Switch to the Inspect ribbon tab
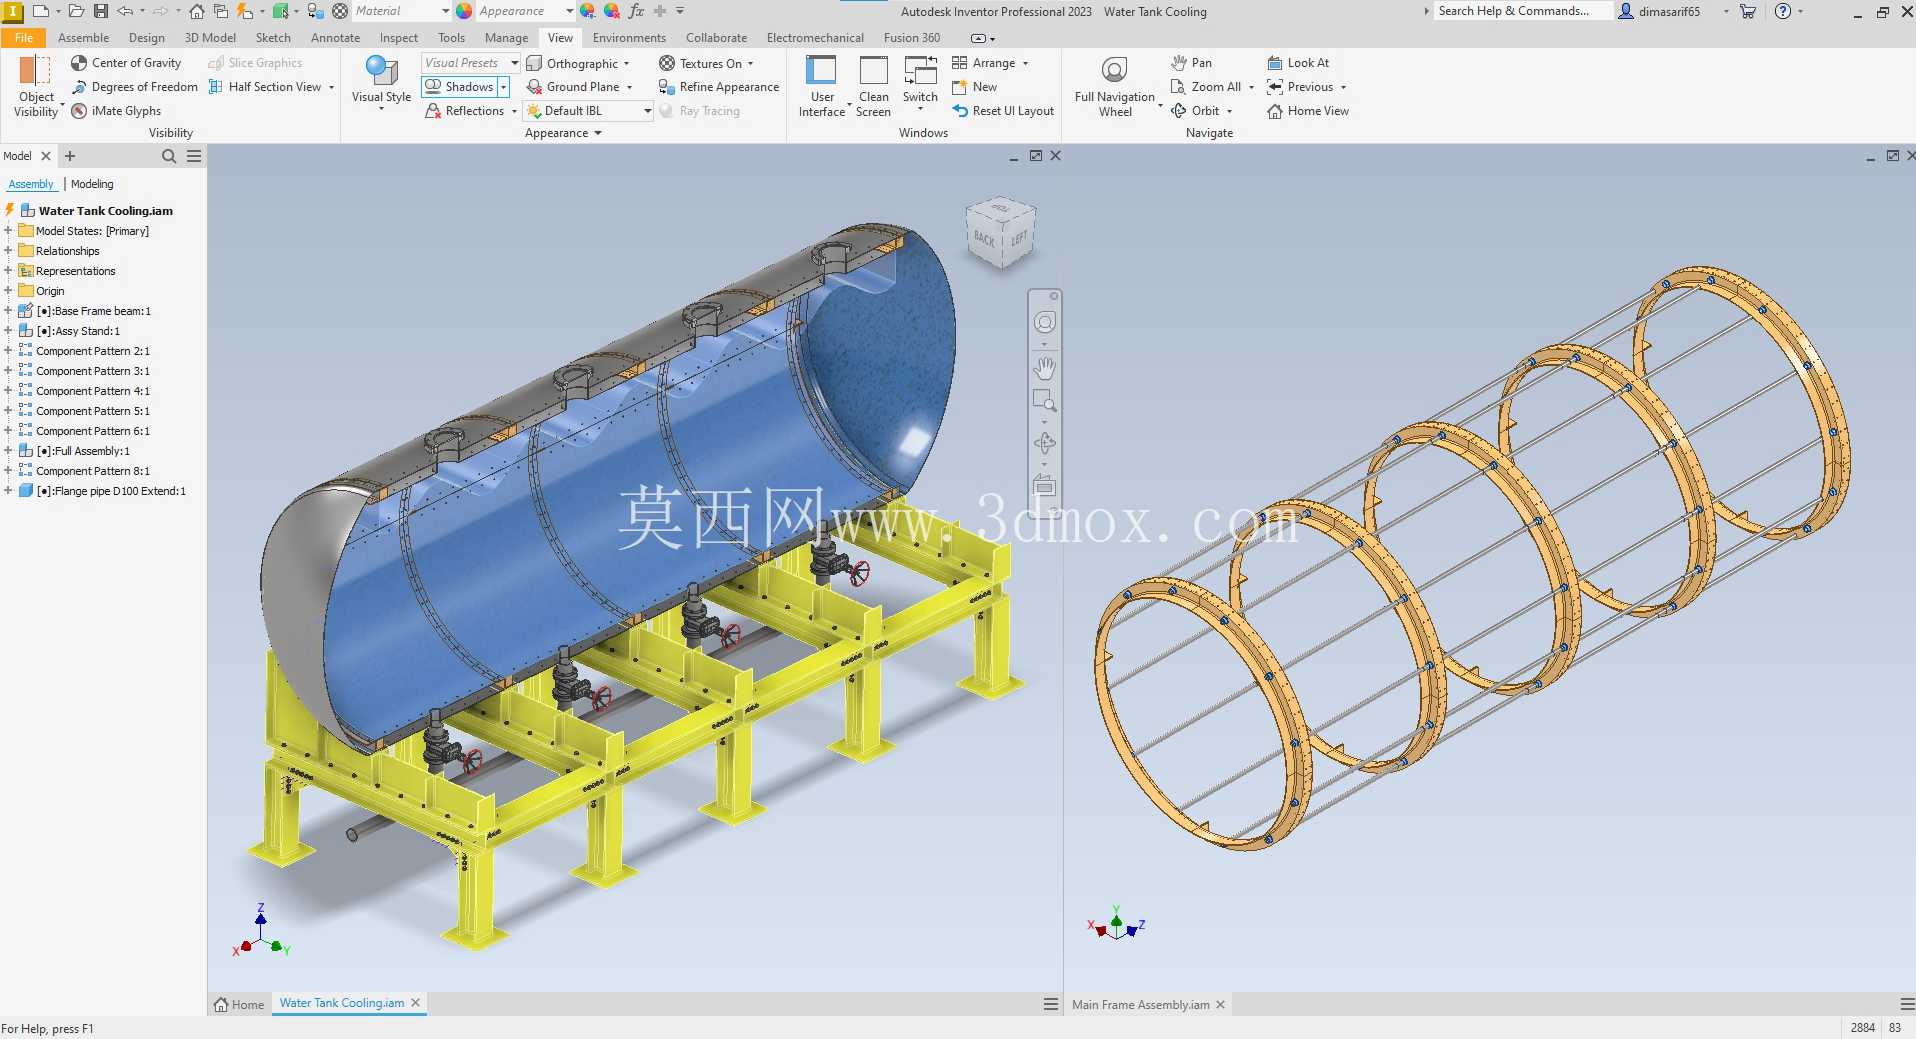This screenshot has width=1916, height=1039. [398, 37]
